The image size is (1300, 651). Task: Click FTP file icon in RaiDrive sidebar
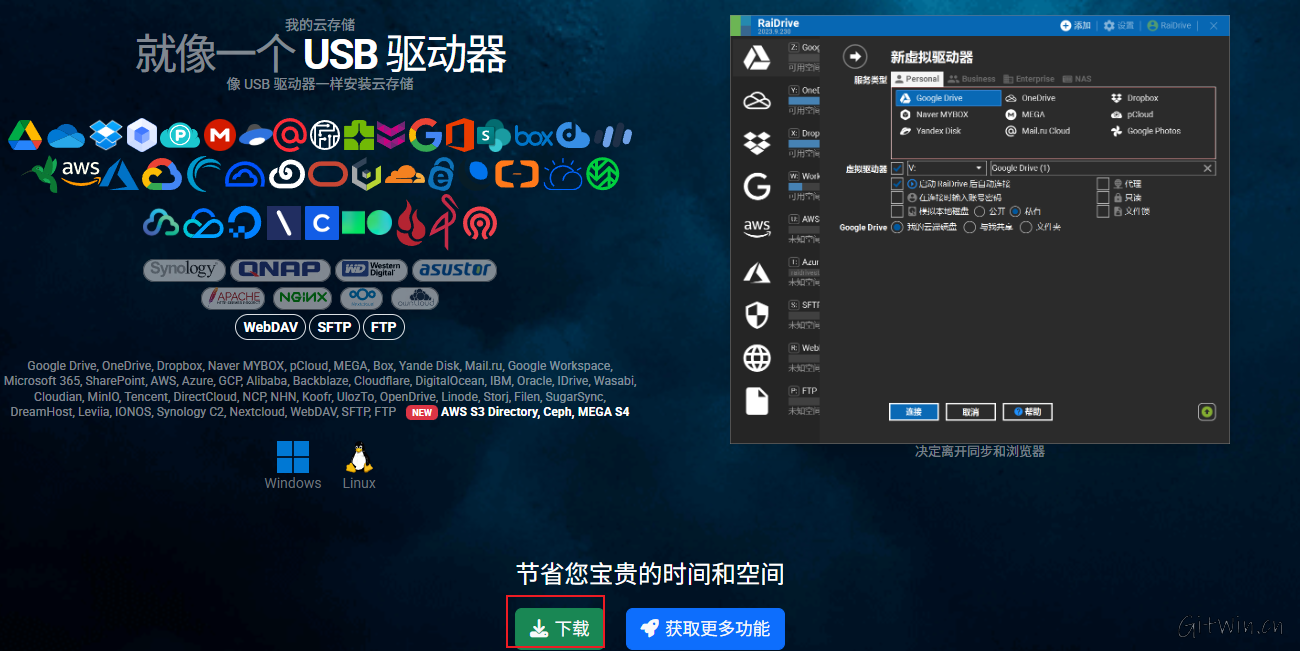756,400
